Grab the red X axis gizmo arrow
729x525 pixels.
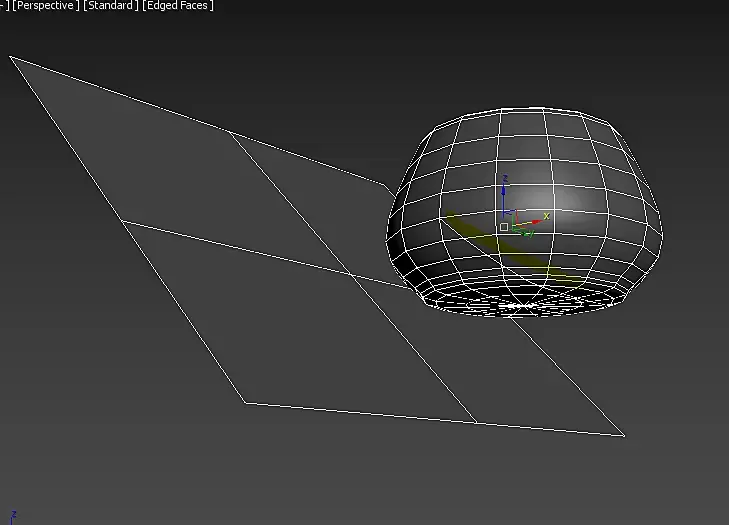(535, 220)
